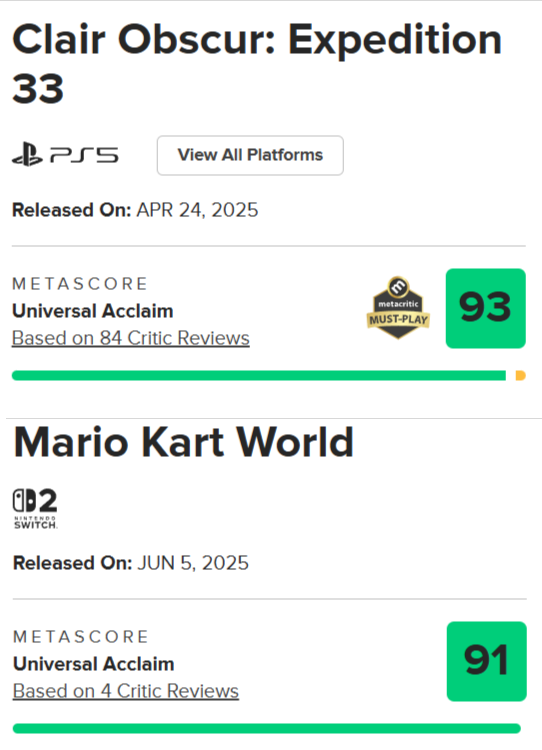
Task: Click the Mario Kart World title
Action: point(184,442)
